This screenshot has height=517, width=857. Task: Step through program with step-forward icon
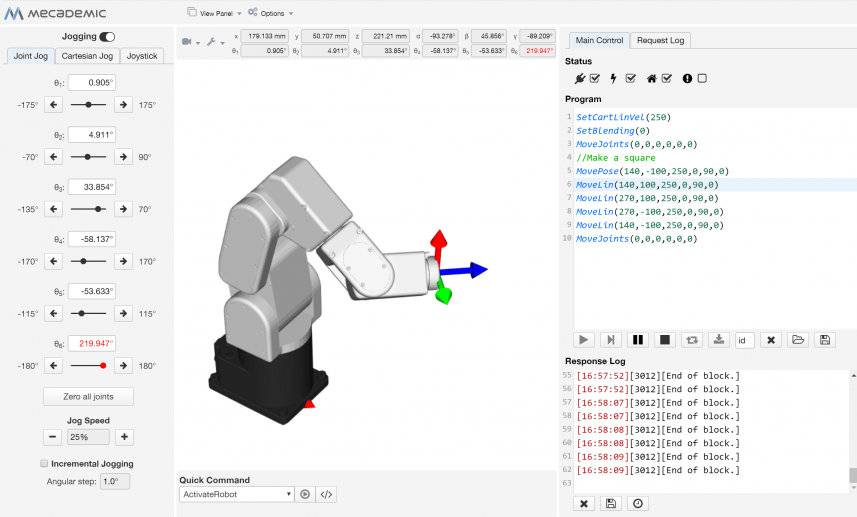pyautogui.click(x=611, y=340)
